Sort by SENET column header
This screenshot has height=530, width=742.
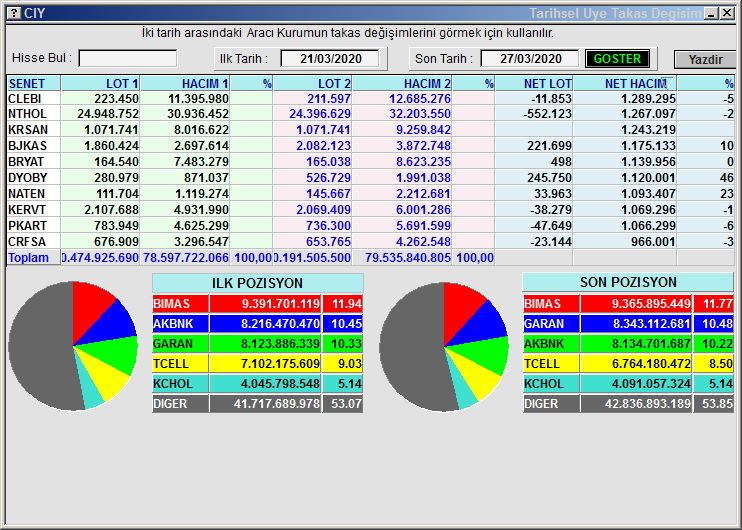coord(34,83)
